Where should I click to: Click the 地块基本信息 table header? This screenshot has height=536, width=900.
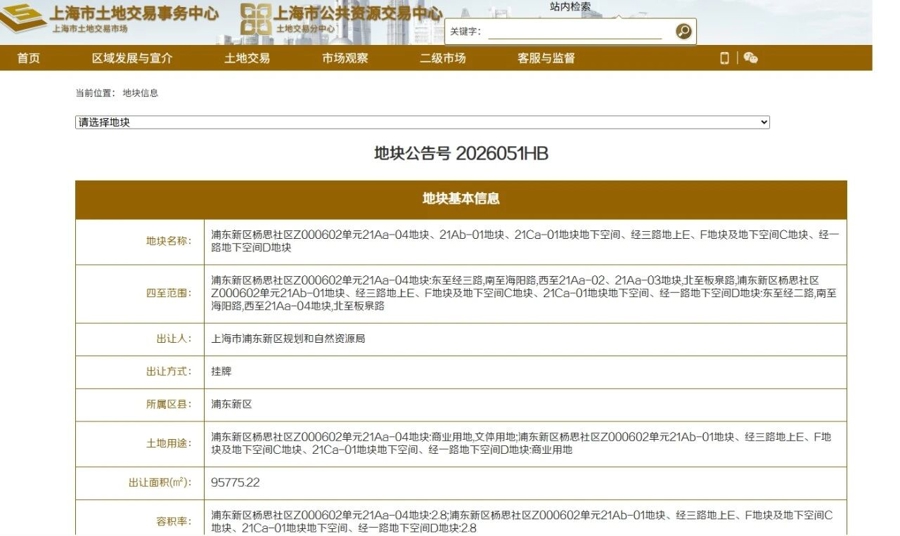[x=461, y=199]
